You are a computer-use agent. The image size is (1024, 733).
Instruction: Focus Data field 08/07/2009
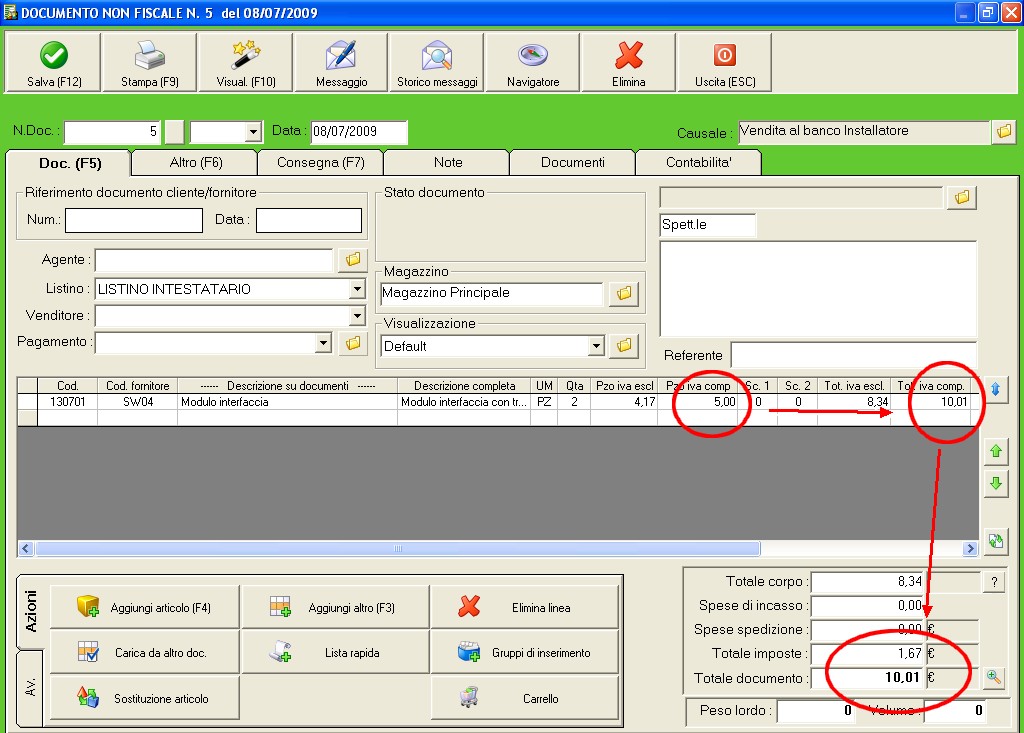coord(359,132)
